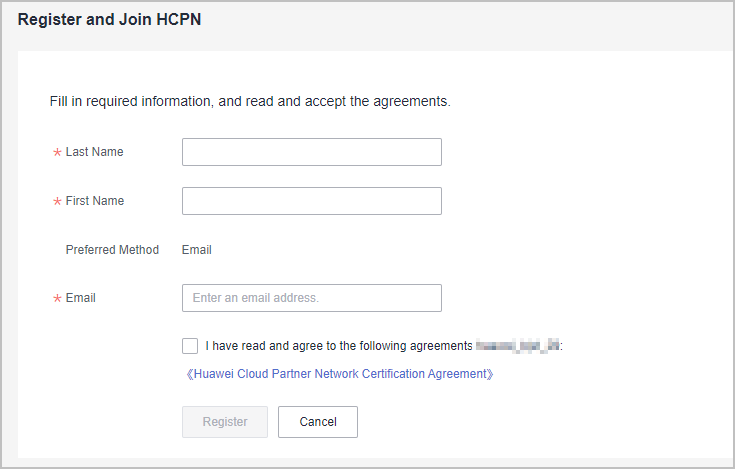The height and width of the screenshot is (469, 735).
Task: Click the Last Name input field
Action: 311,152
